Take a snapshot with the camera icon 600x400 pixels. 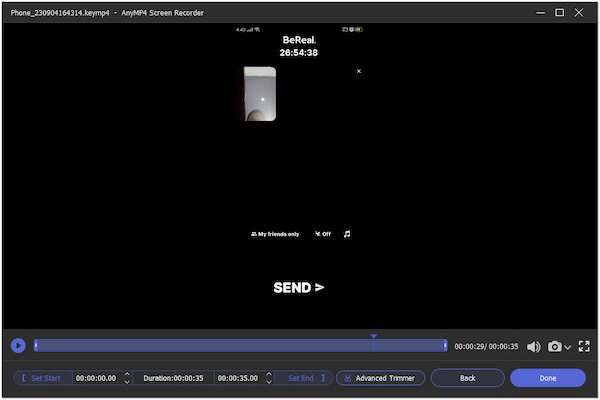pyautogui.click(x=554, y=346)
